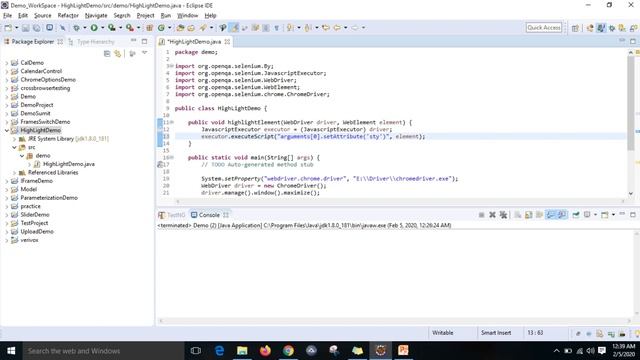Viewport: 640px width, 360px height.
Task: Open the Run menu
Action: point(166,16)
